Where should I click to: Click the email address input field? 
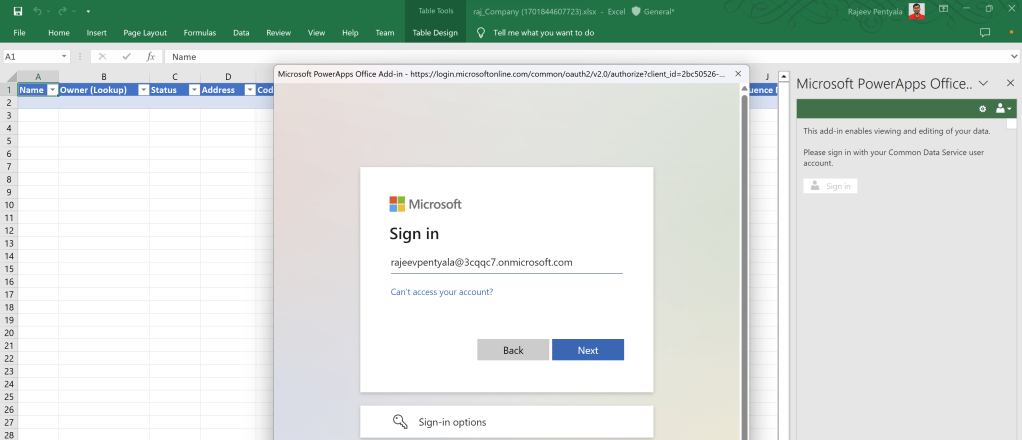point(505,263)
